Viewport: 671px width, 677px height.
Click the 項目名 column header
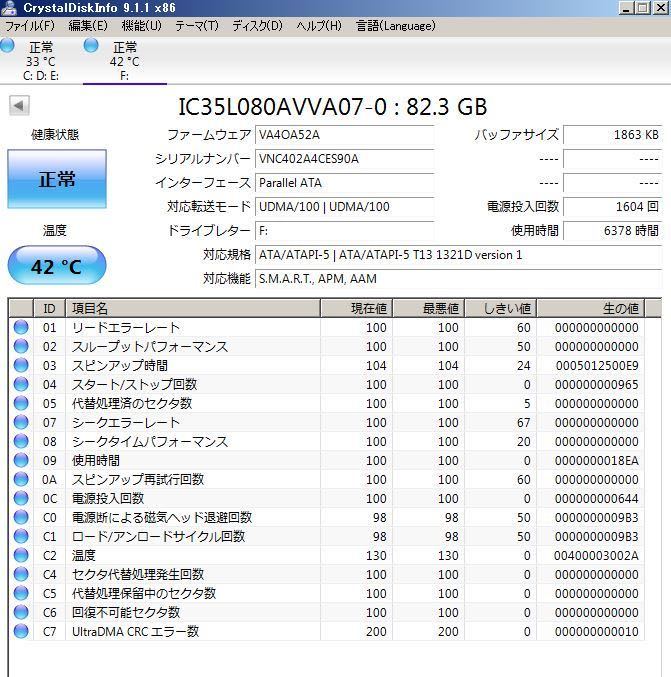pos(193,308)
